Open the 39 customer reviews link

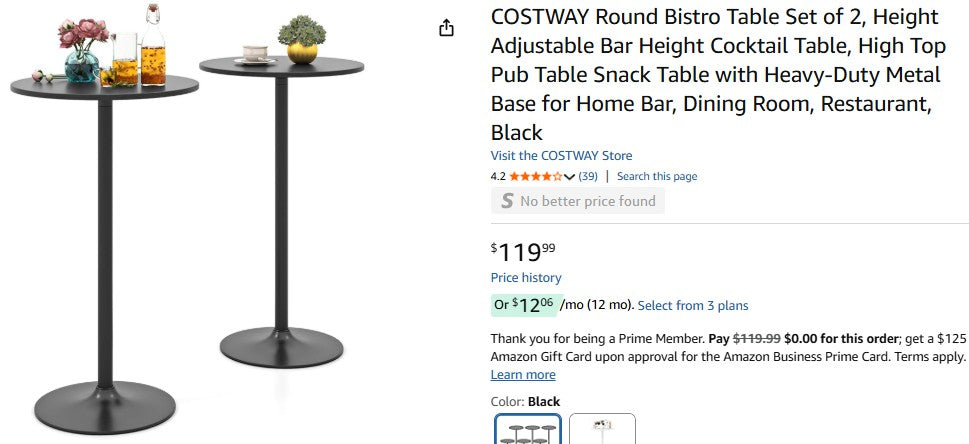click(x=588, y=177)
